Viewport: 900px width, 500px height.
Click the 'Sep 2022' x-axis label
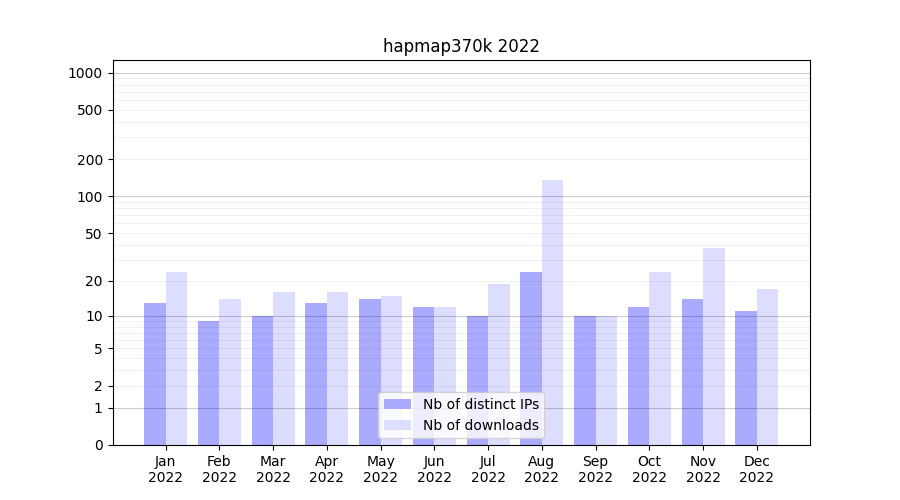coord(595,469)
